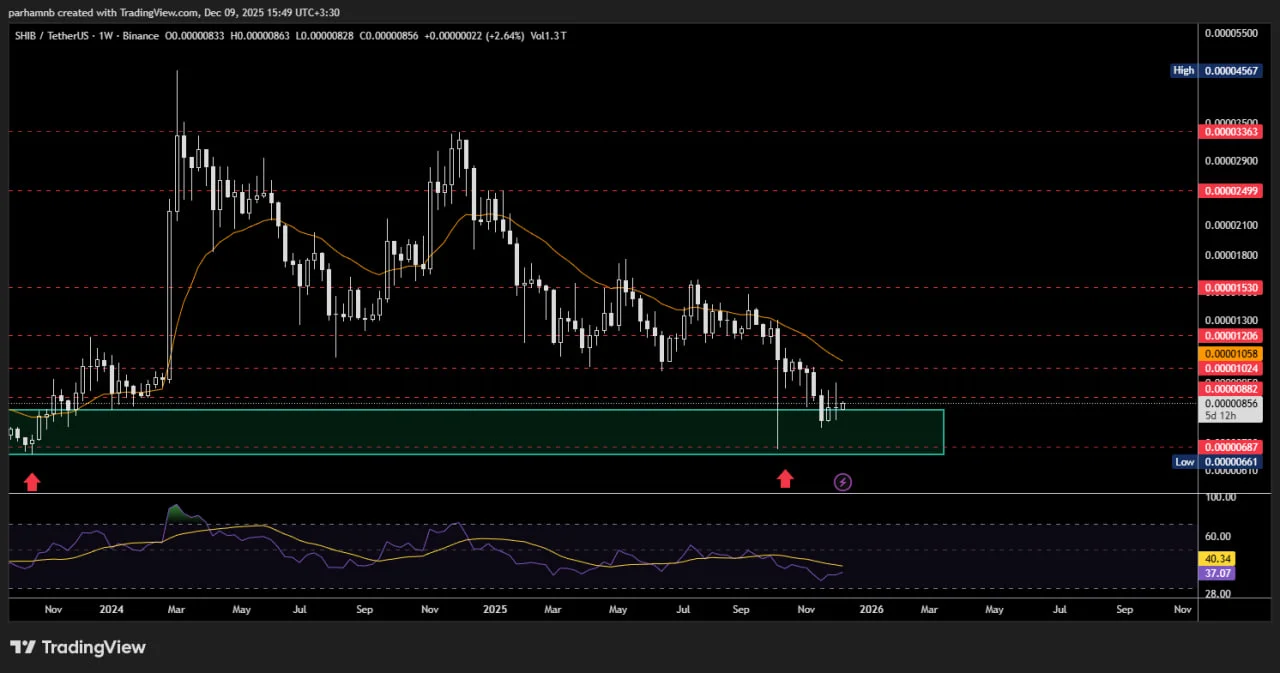Select the 0.00000687 red support label

tap(1231, 446)
